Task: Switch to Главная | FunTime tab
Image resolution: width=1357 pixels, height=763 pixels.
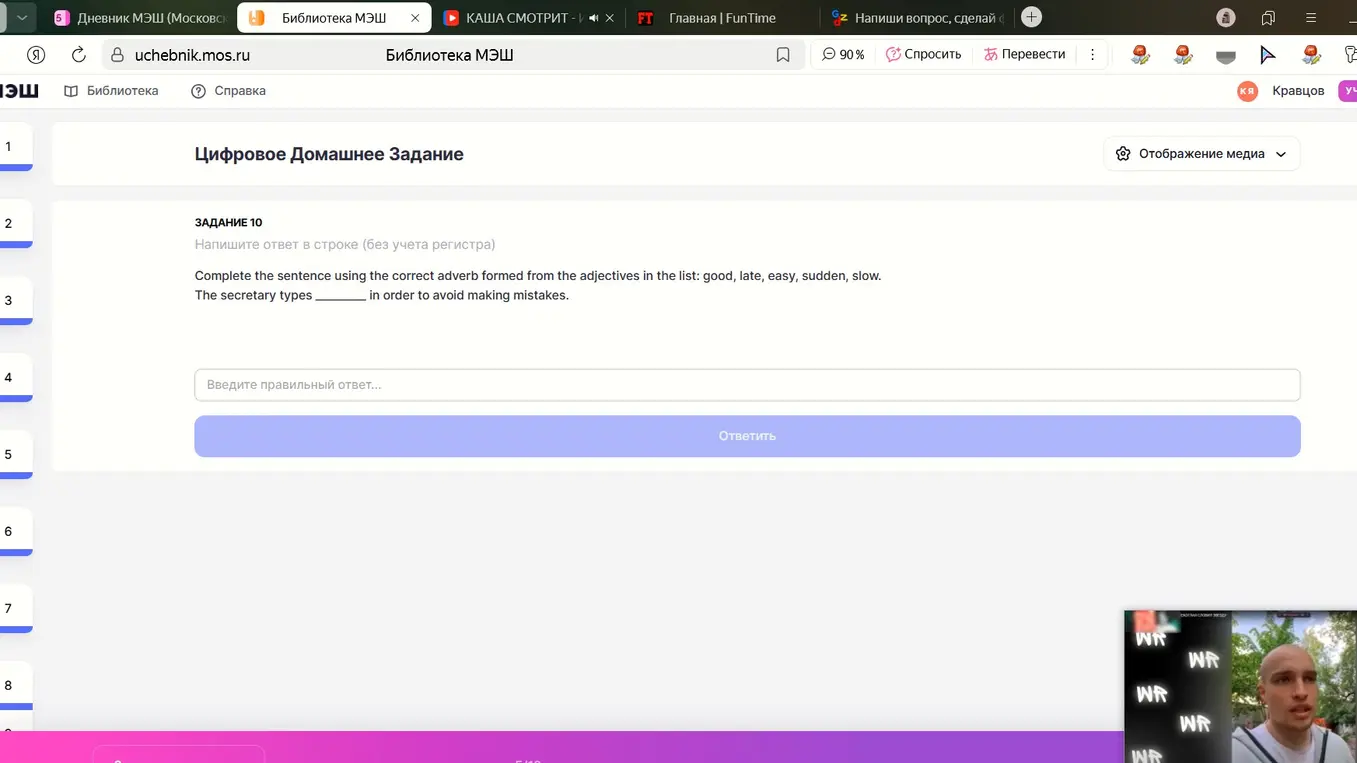Action: tap(722, 18)
